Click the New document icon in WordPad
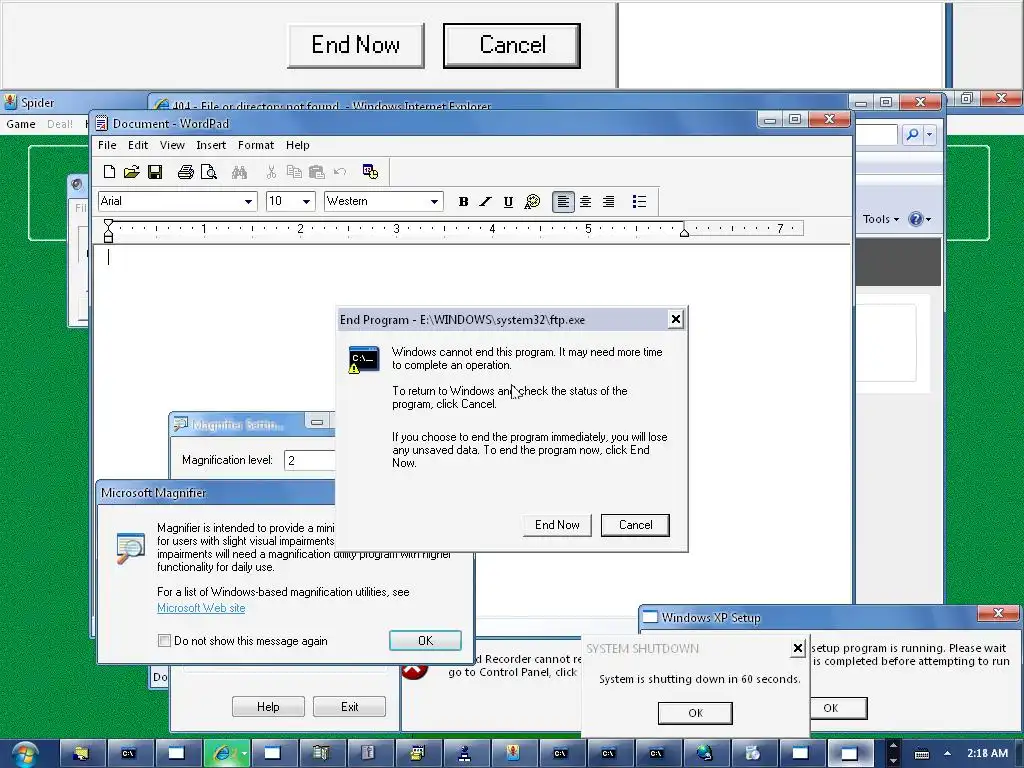This screenshot has height=768, width=1024. click(x=109, y=172)
